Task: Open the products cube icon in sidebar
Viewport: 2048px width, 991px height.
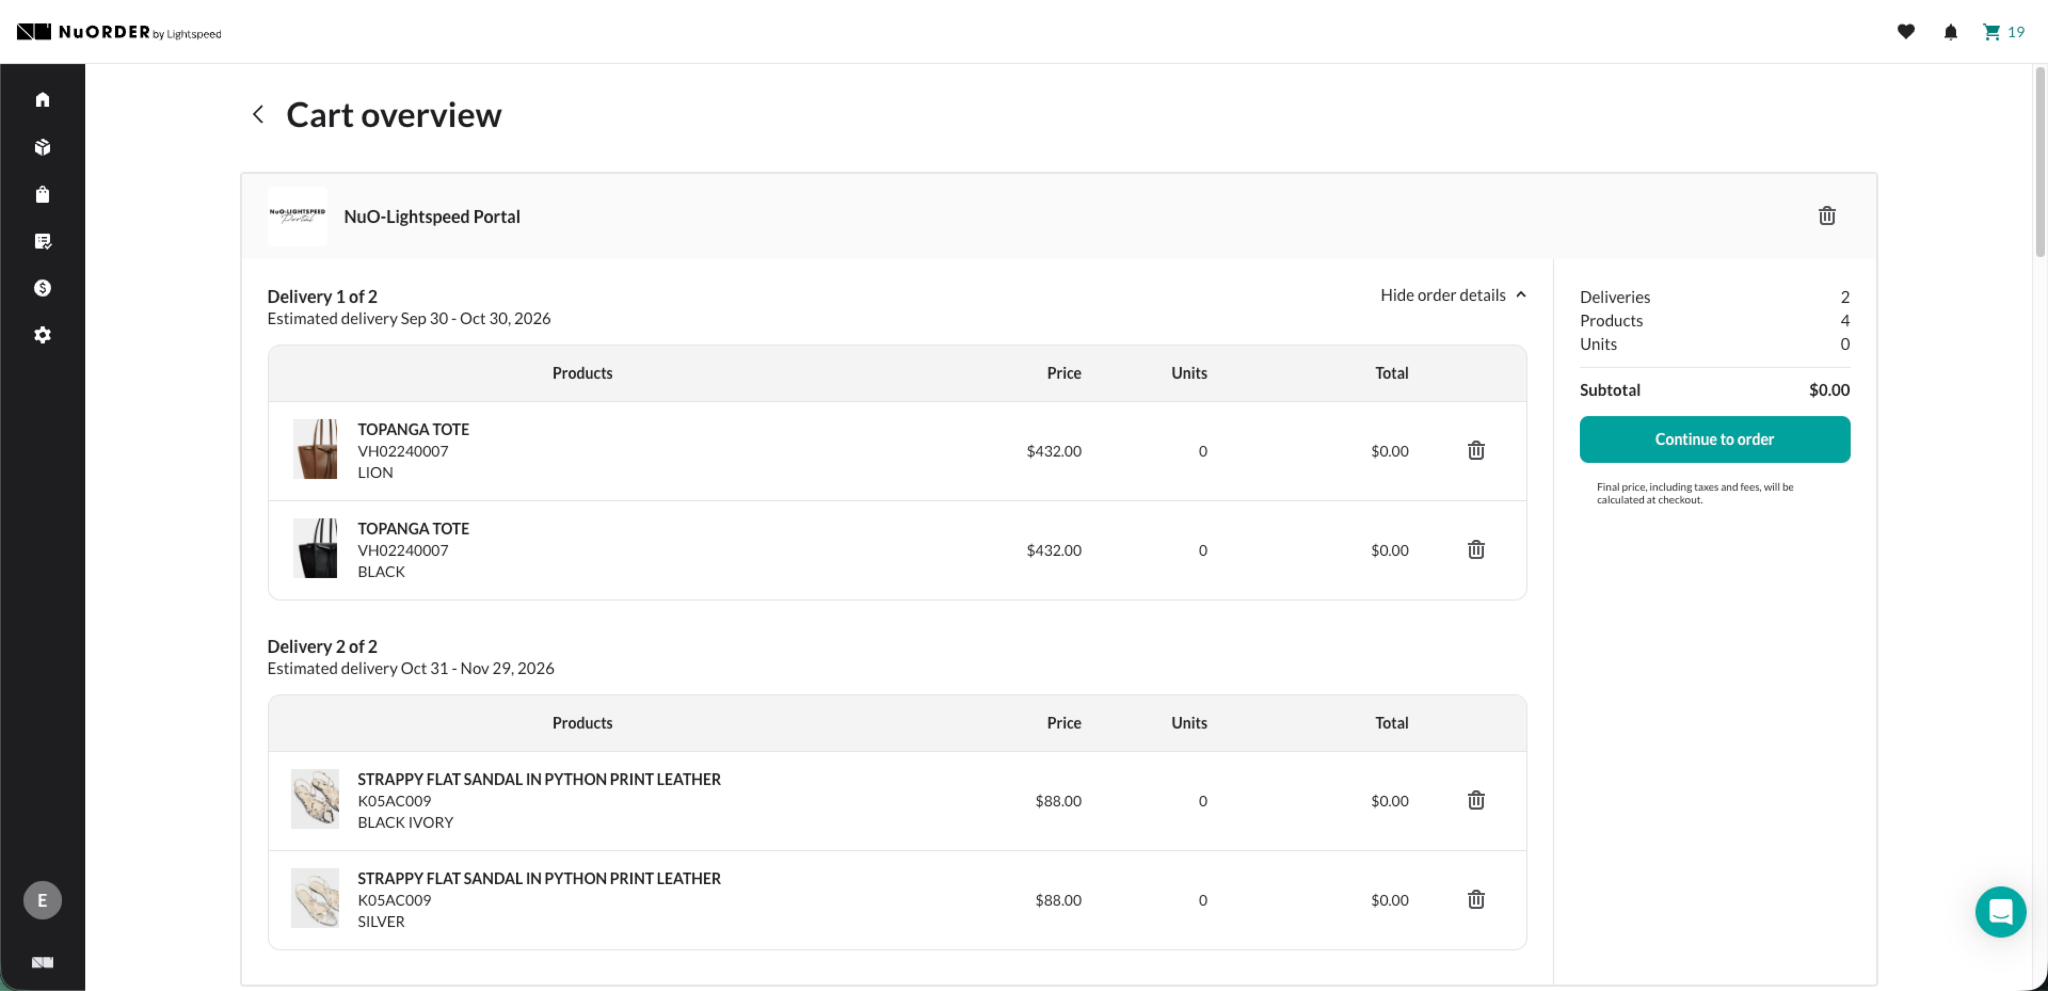Action: tap(42, 147)
